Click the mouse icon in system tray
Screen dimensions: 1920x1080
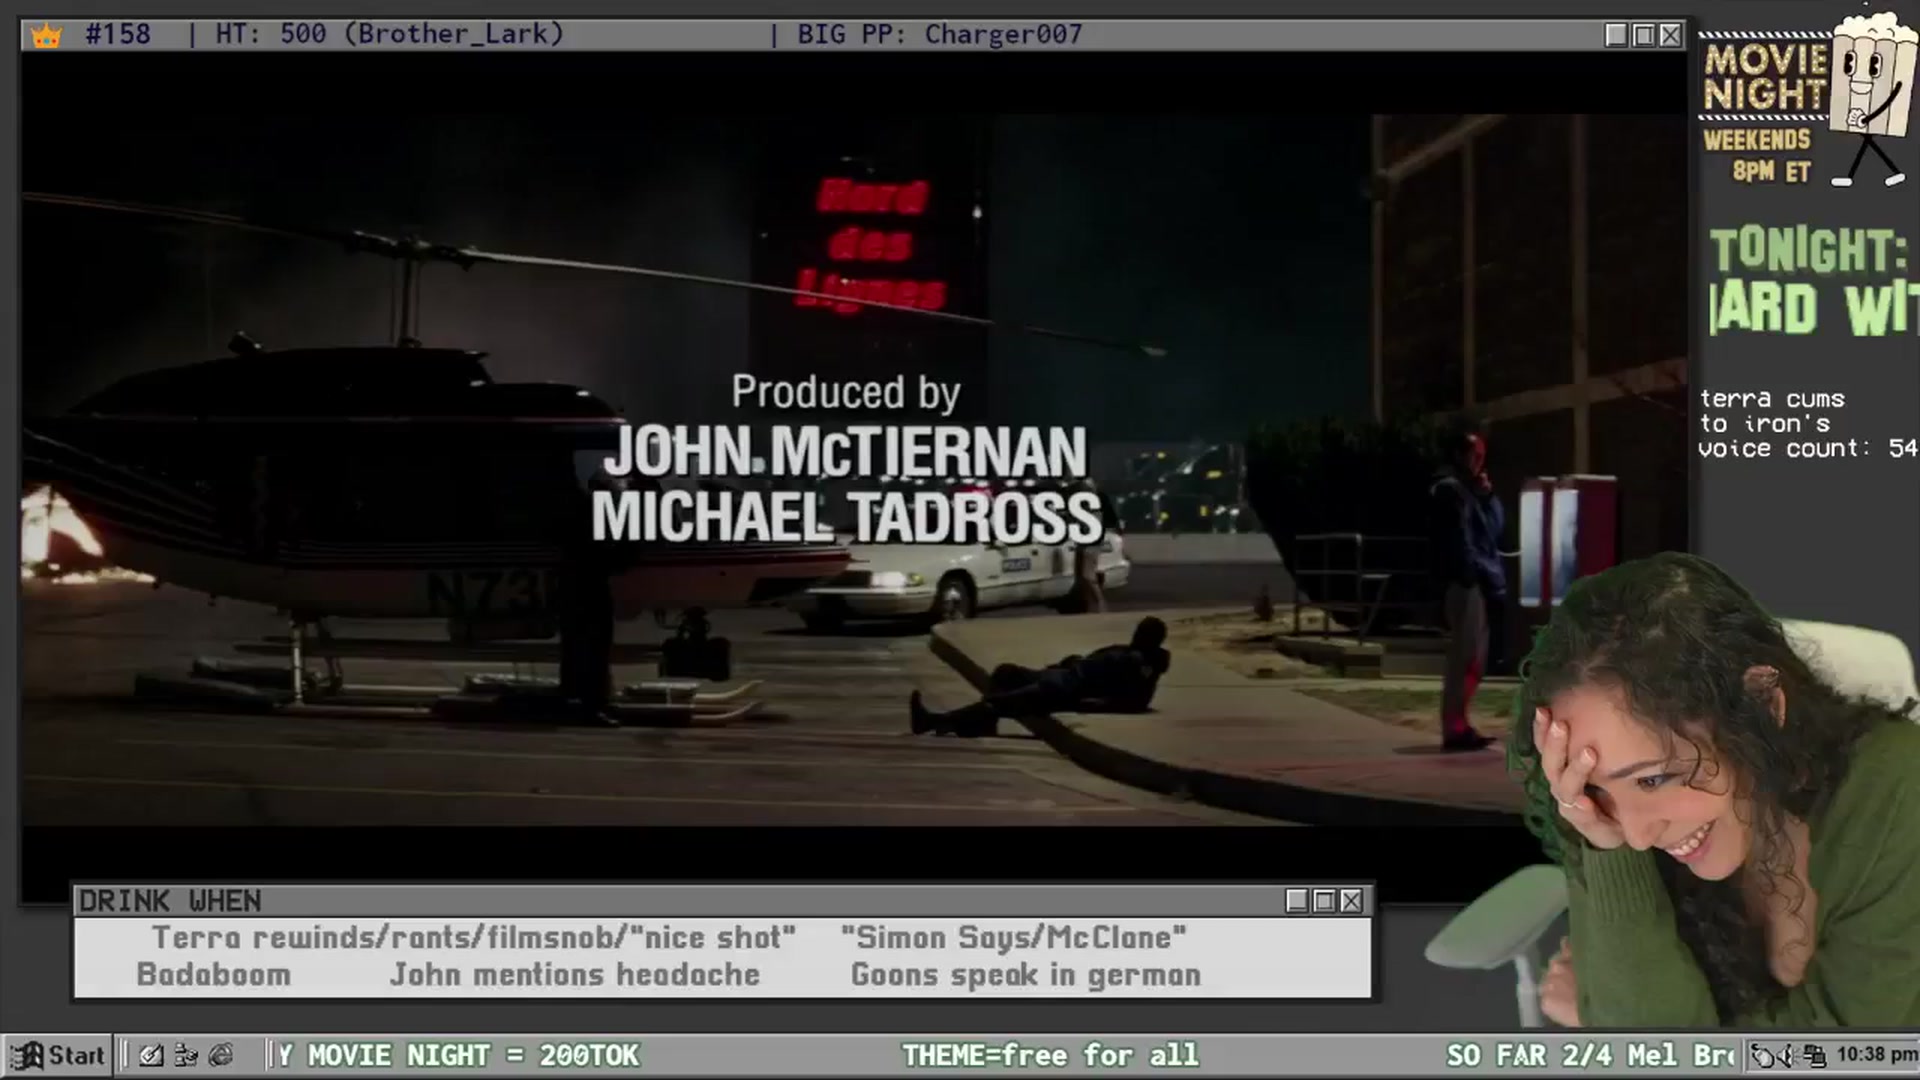(1762, 1055)
